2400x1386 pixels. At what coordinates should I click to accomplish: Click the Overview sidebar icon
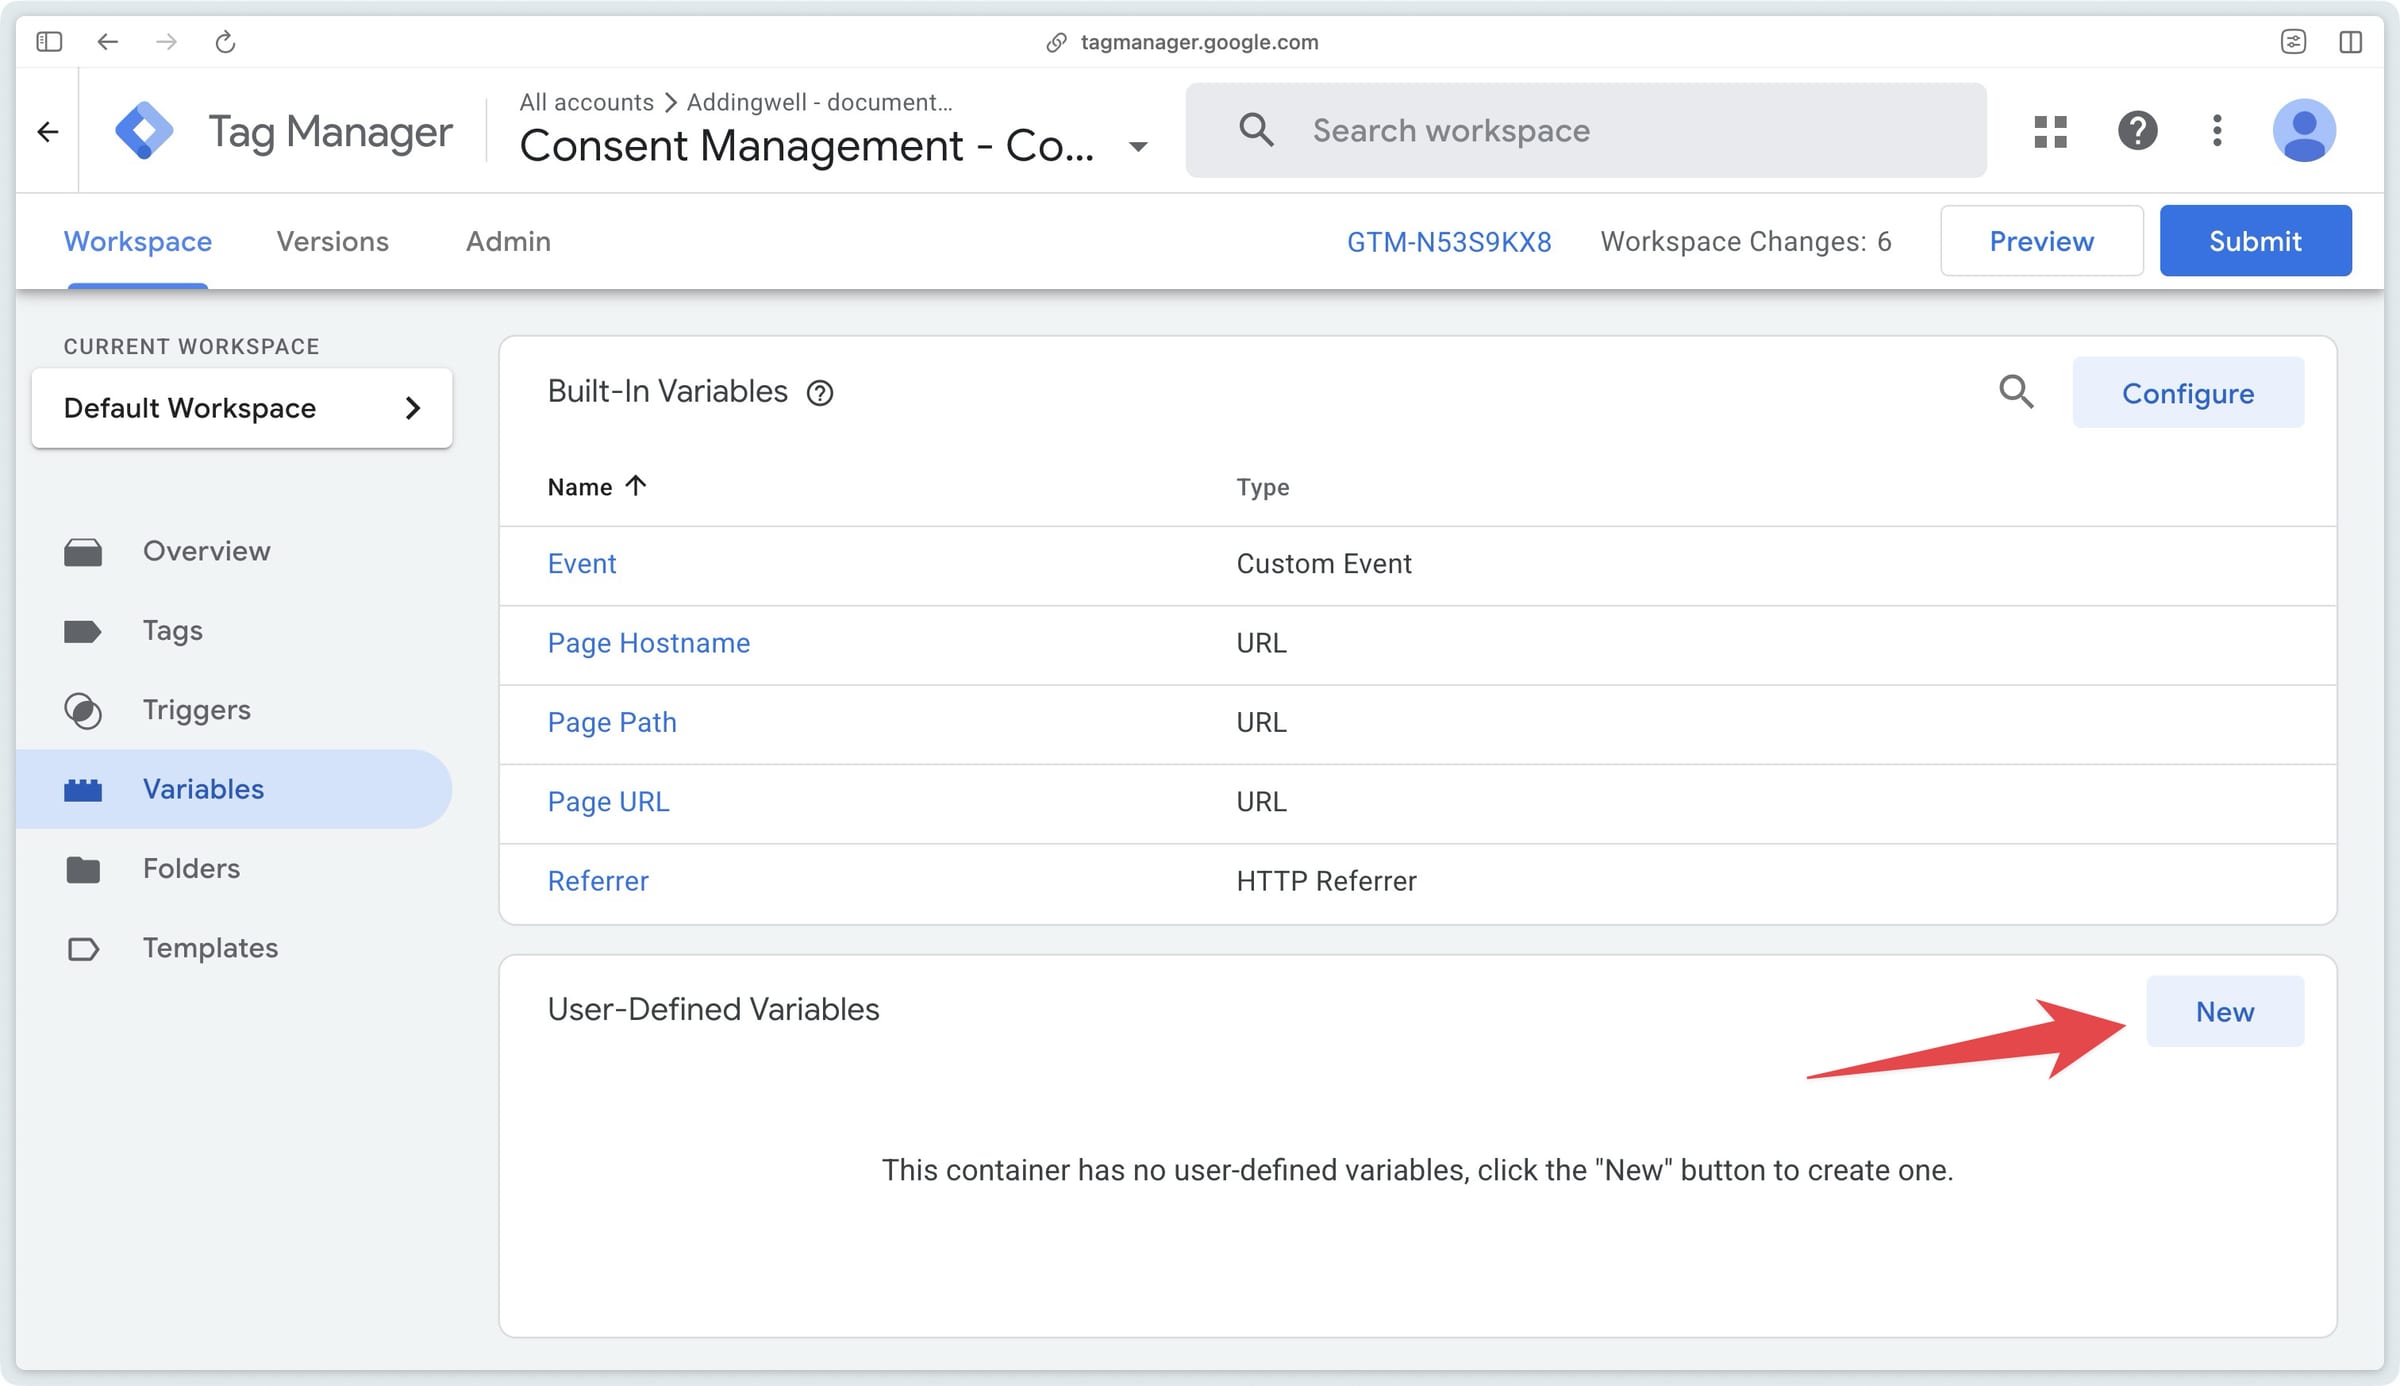[83, 552]
